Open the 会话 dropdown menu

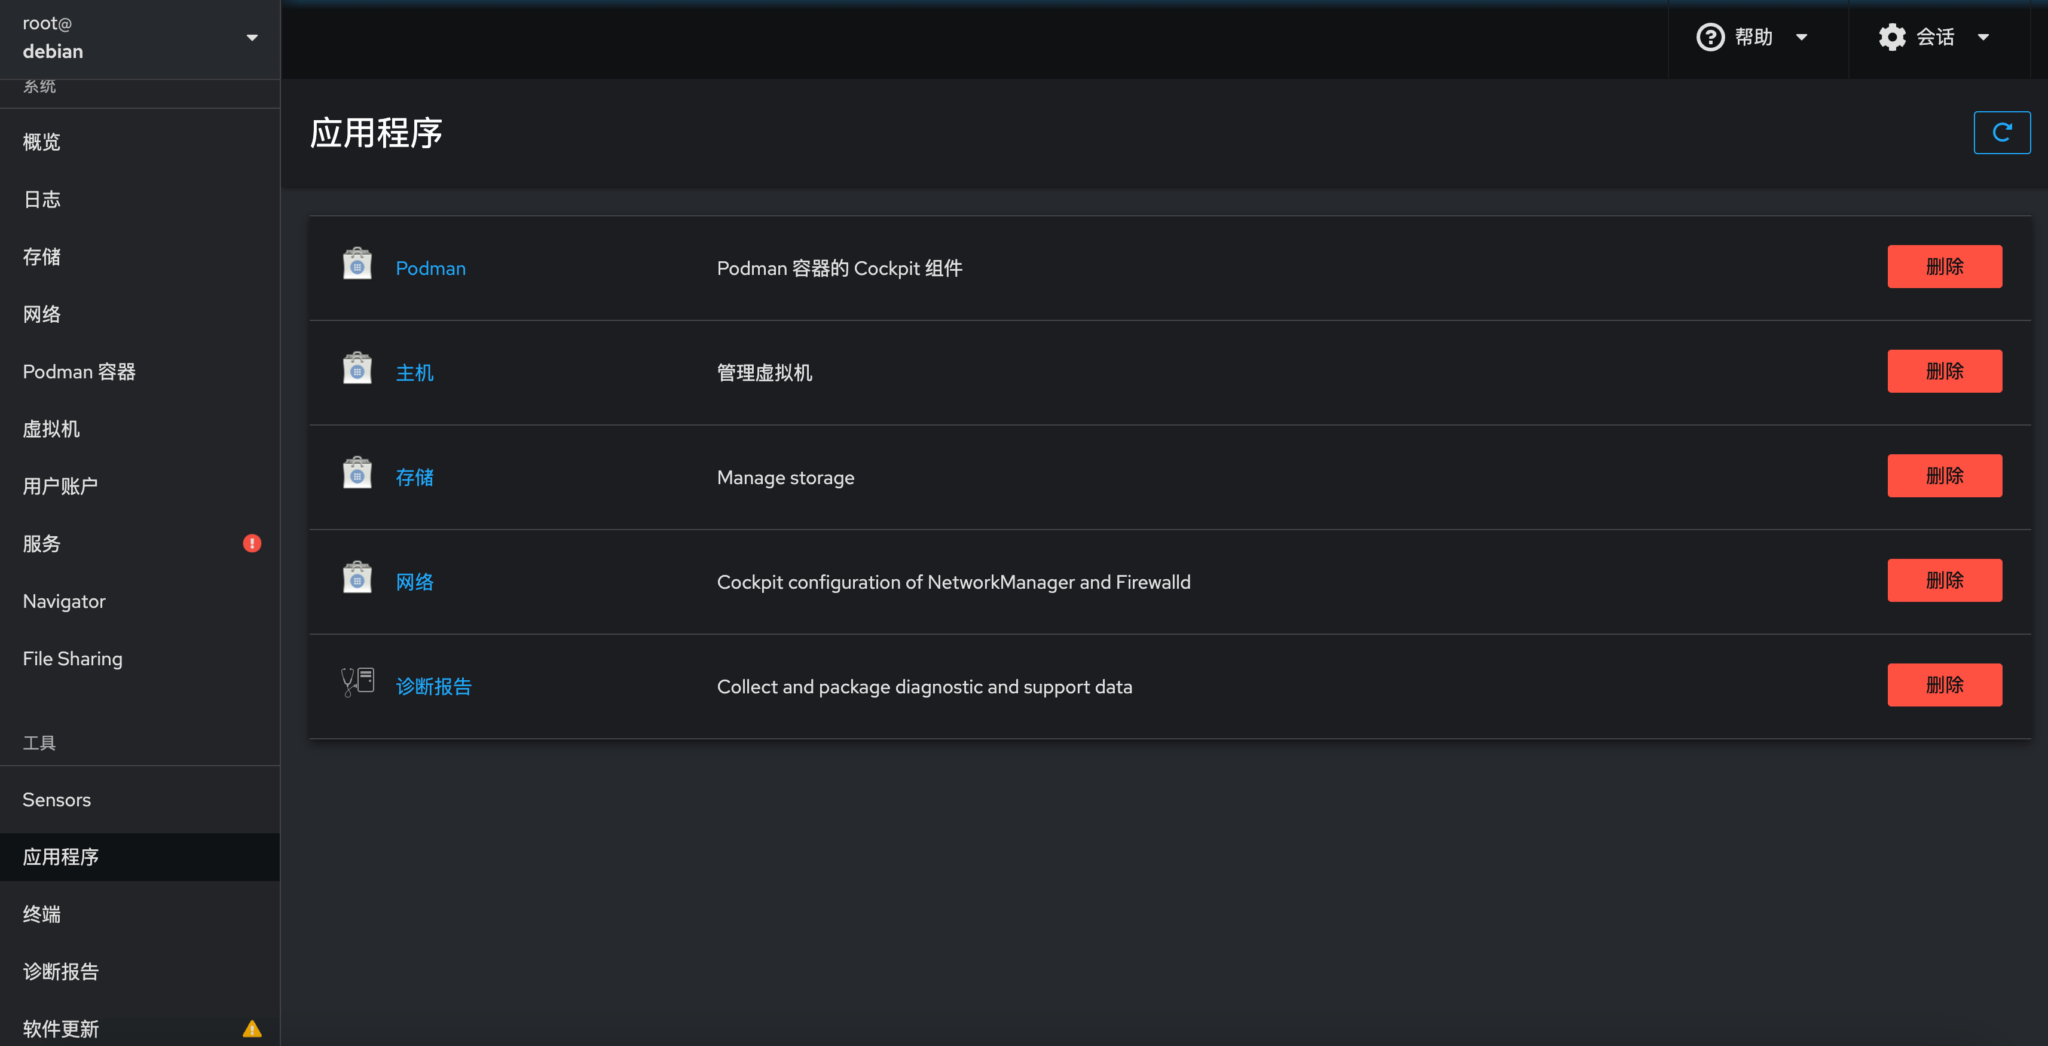pyautogui.click(x=1937, y=37)
